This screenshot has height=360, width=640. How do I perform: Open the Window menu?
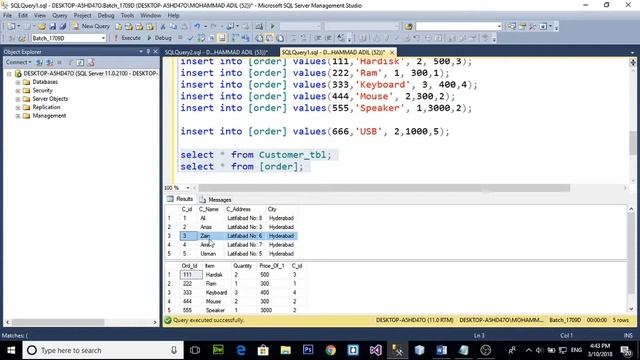151,16
